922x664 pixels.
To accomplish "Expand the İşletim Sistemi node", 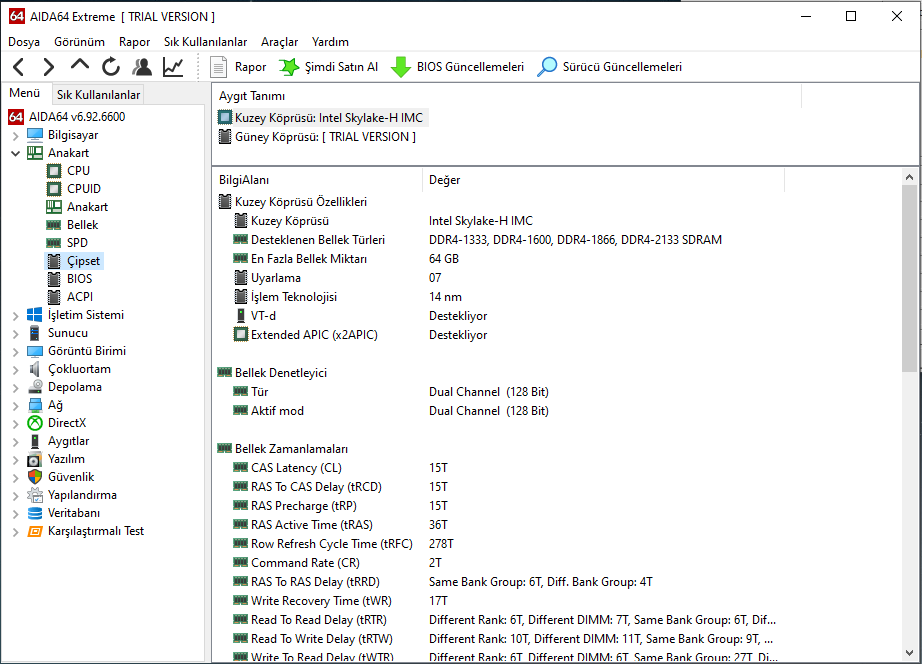I will tap(15, 316).
